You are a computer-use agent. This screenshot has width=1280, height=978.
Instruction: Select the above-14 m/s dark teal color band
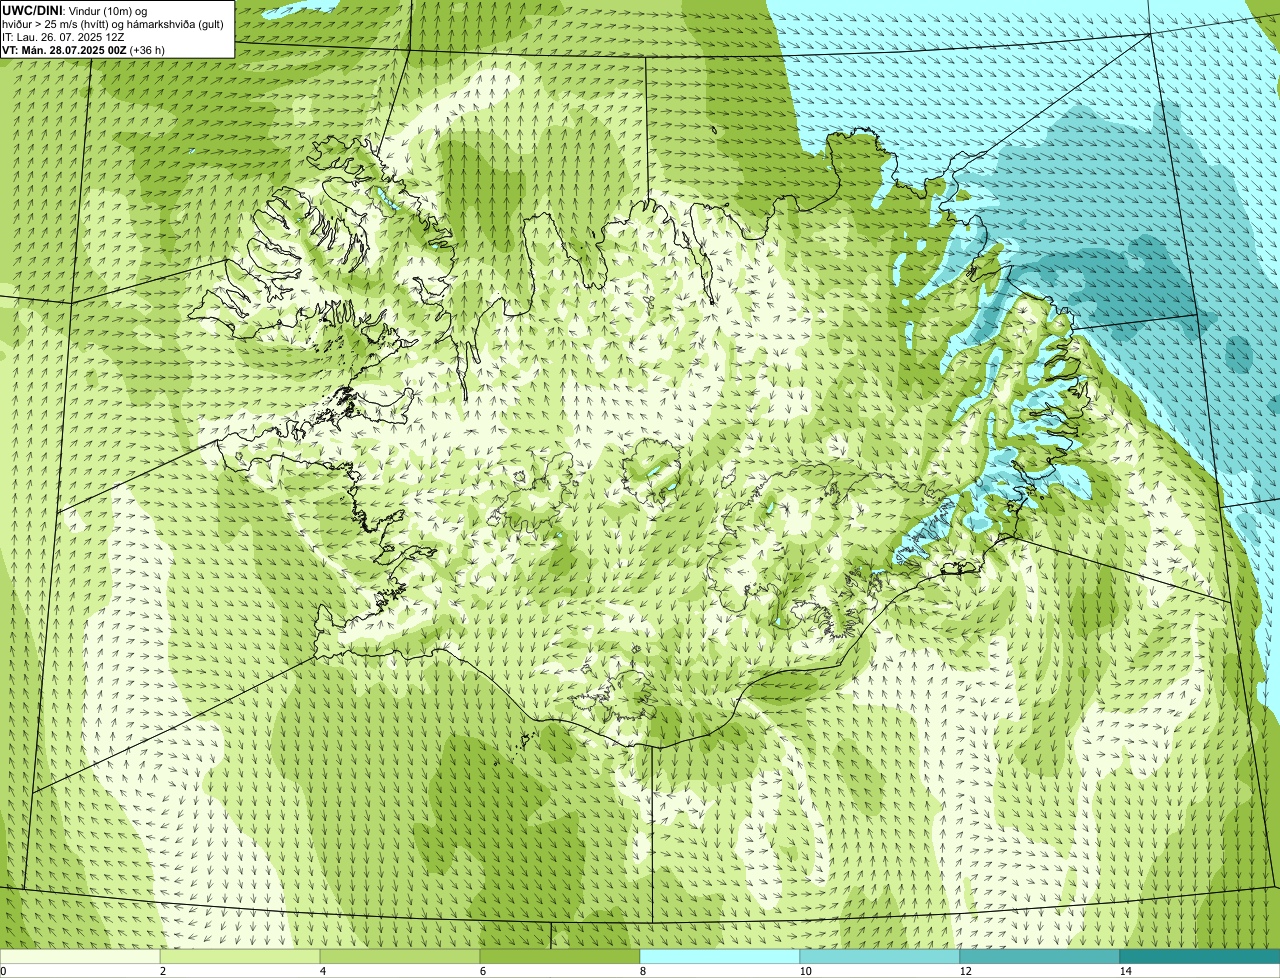point(1200,956)
